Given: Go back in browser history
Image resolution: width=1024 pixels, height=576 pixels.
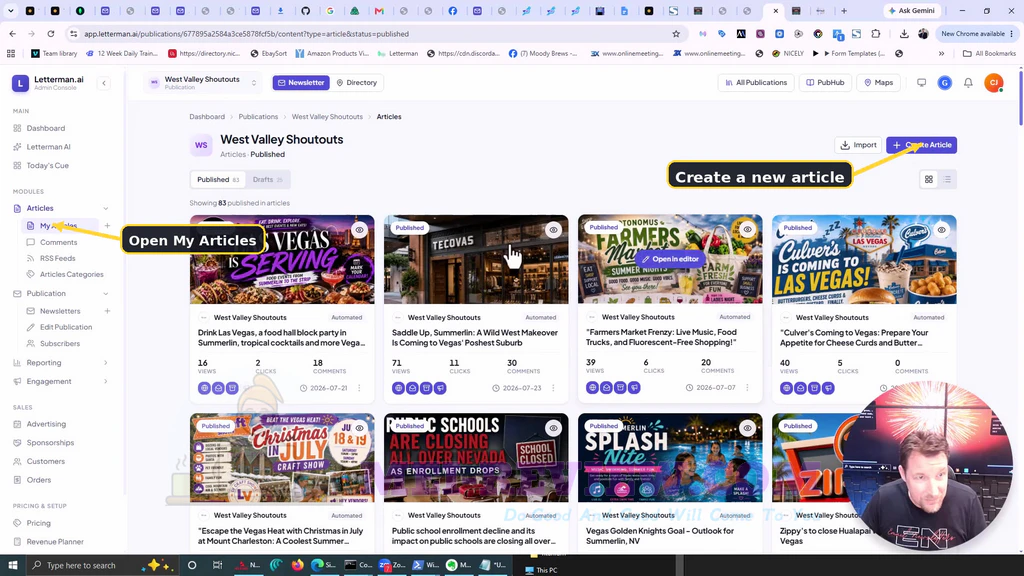Looking at the screenshot, I should [13, 34].
